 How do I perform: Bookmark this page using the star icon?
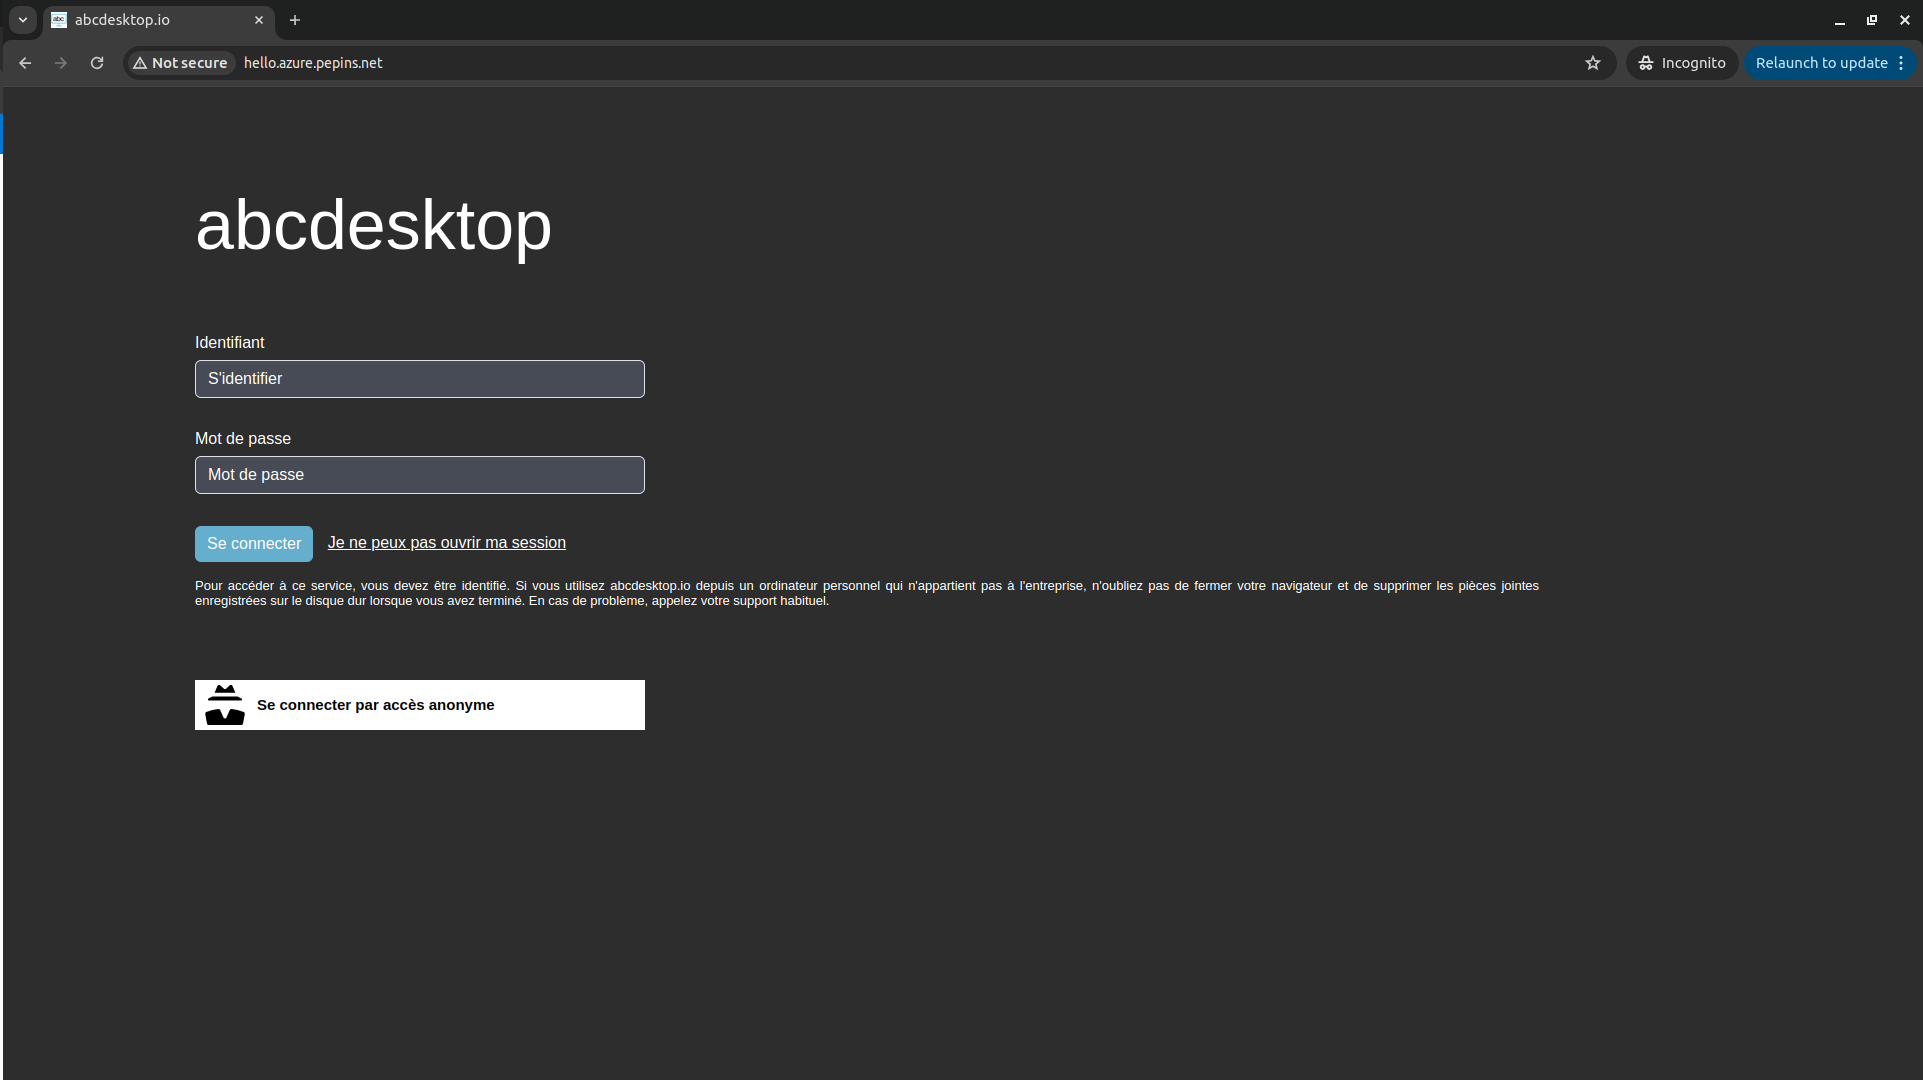click(x=1592, y=62)
